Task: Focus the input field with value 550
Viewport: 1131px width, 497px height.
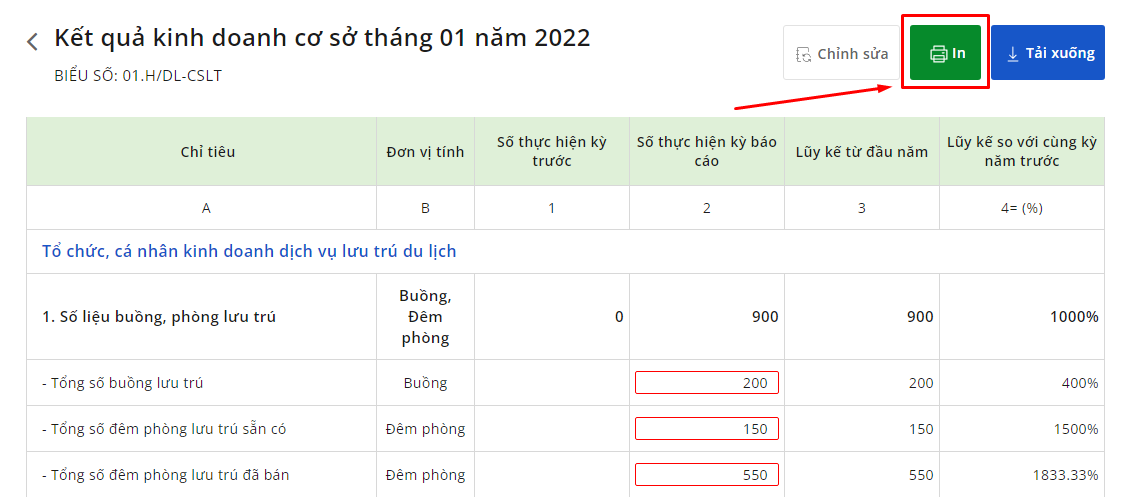Action: (x=706, y=475)
